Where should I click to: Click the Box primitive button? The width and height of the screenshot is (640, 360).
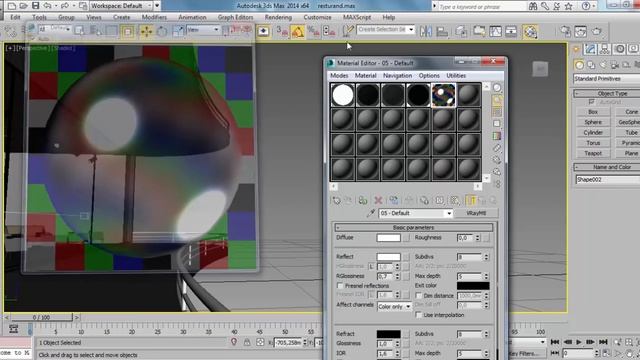pyautogui.click(x=593, y=112)
